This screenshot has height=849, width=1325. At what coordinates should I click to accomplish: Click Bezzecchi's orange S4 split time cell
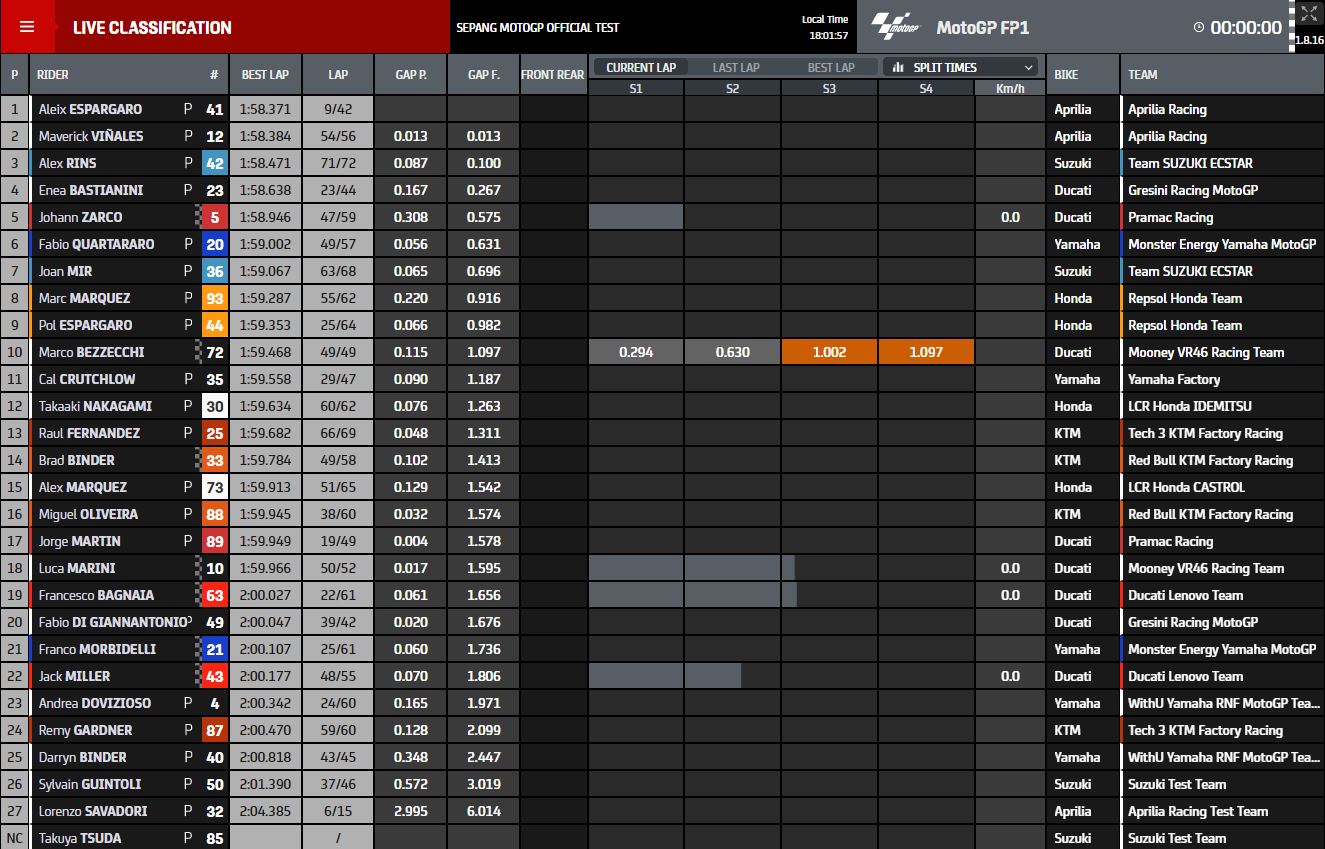coord(926,352)
